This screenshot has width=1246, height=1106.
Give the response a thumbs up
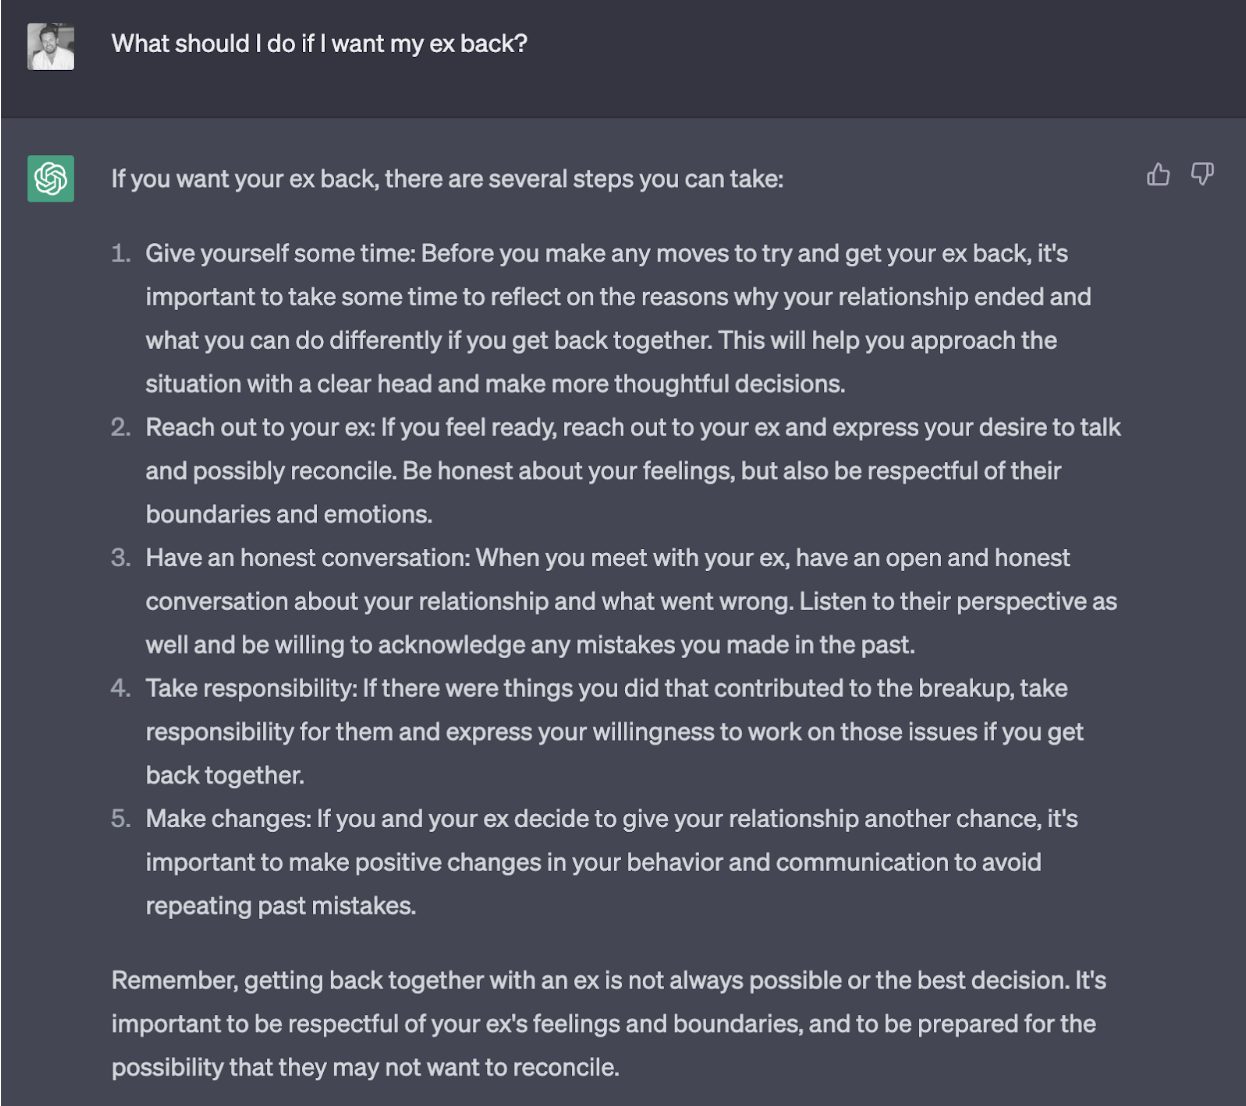tap(1158, 175)
